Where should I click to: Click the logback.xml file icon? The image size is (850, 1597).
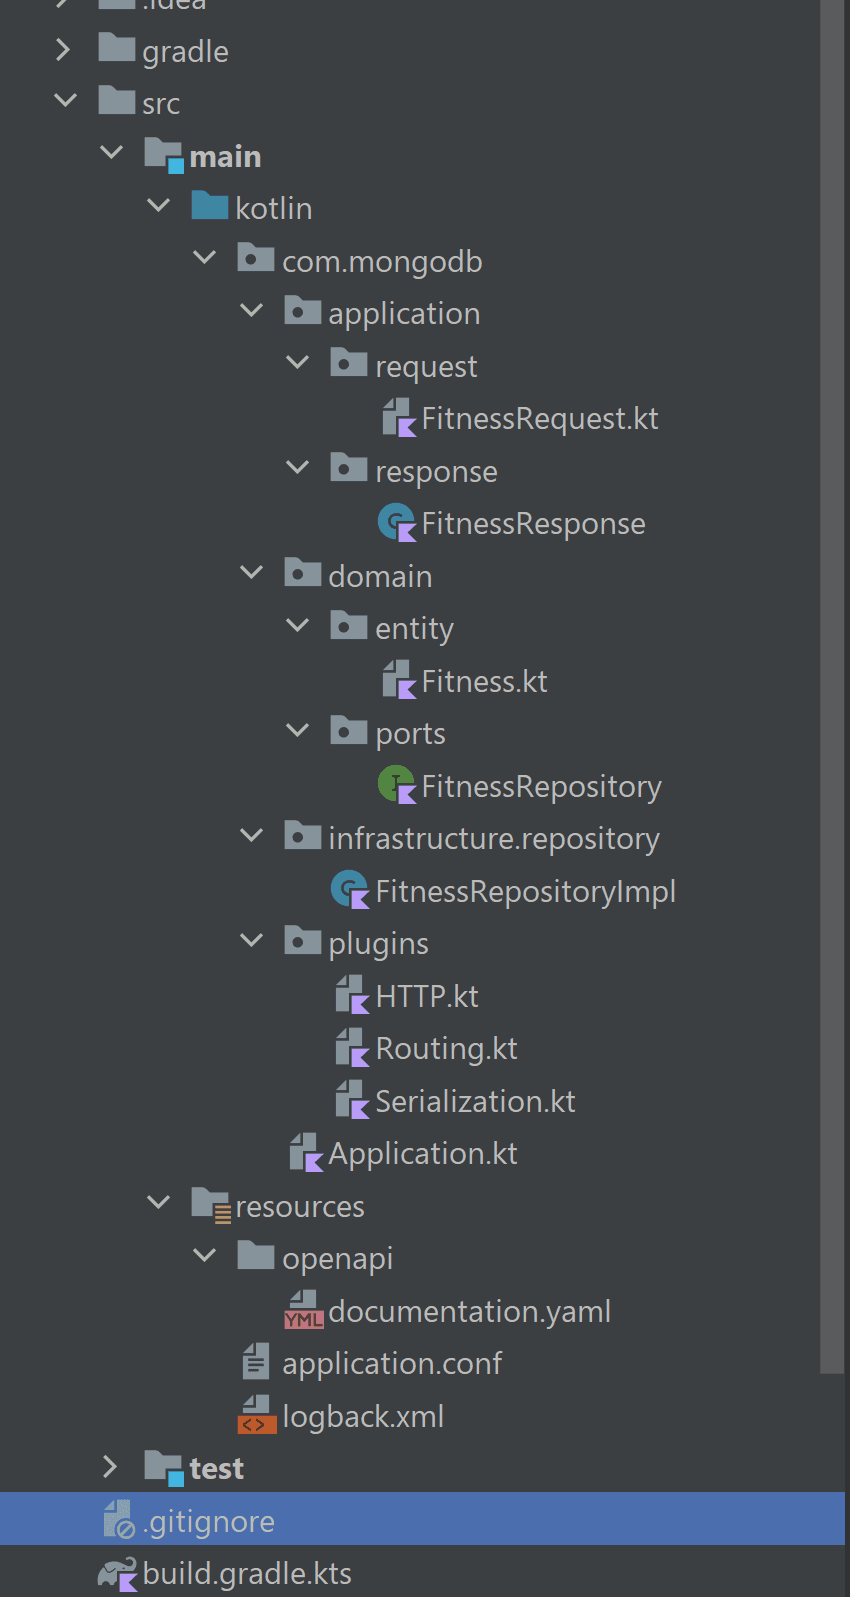(256, 1415)
